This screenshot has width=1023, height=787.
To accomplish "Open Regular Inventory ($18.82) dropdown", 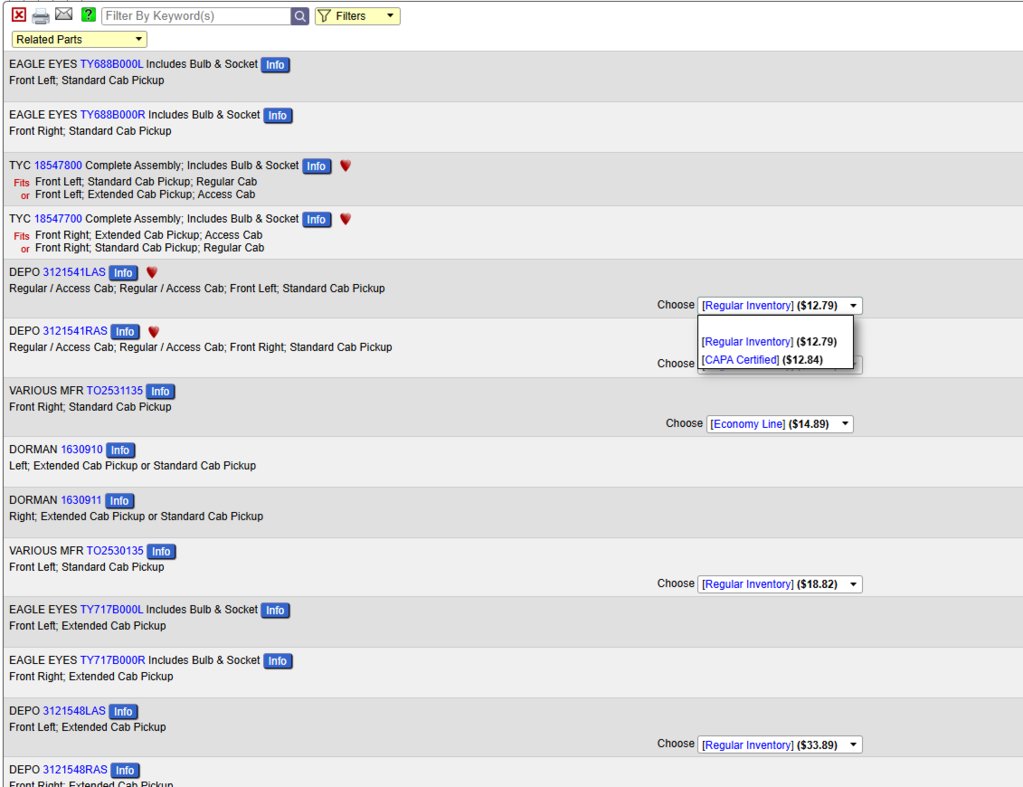I will click(780, 584).
